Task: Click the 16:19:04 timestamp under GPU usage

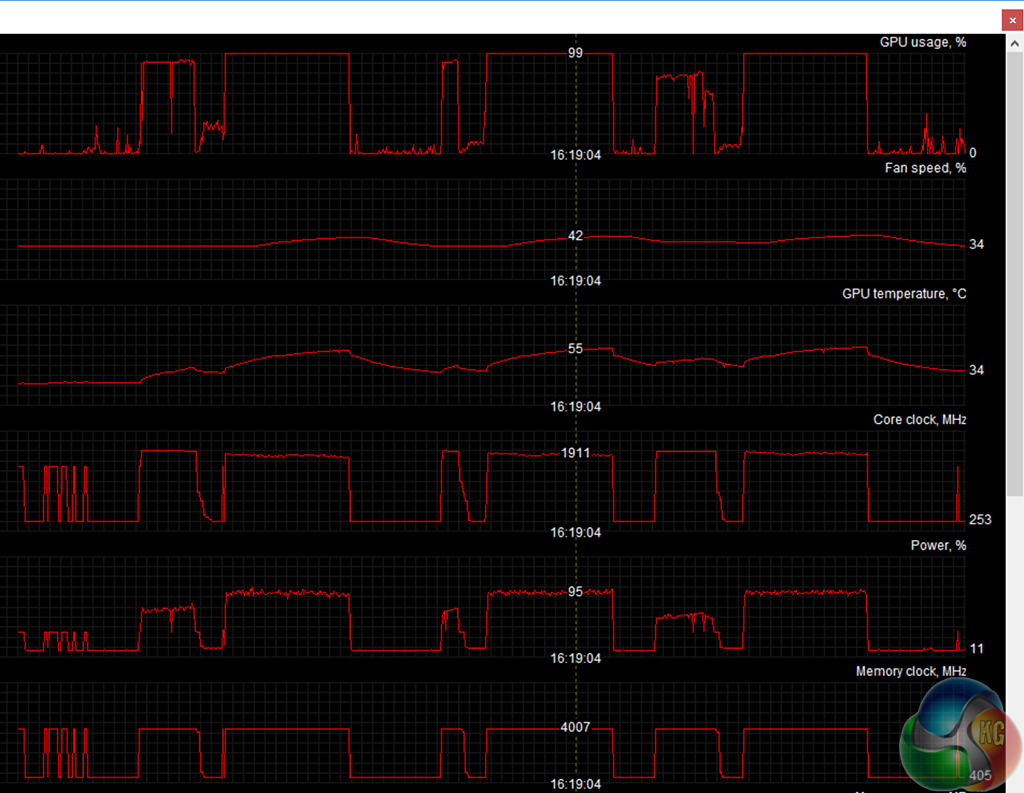Action: [575, 155]
